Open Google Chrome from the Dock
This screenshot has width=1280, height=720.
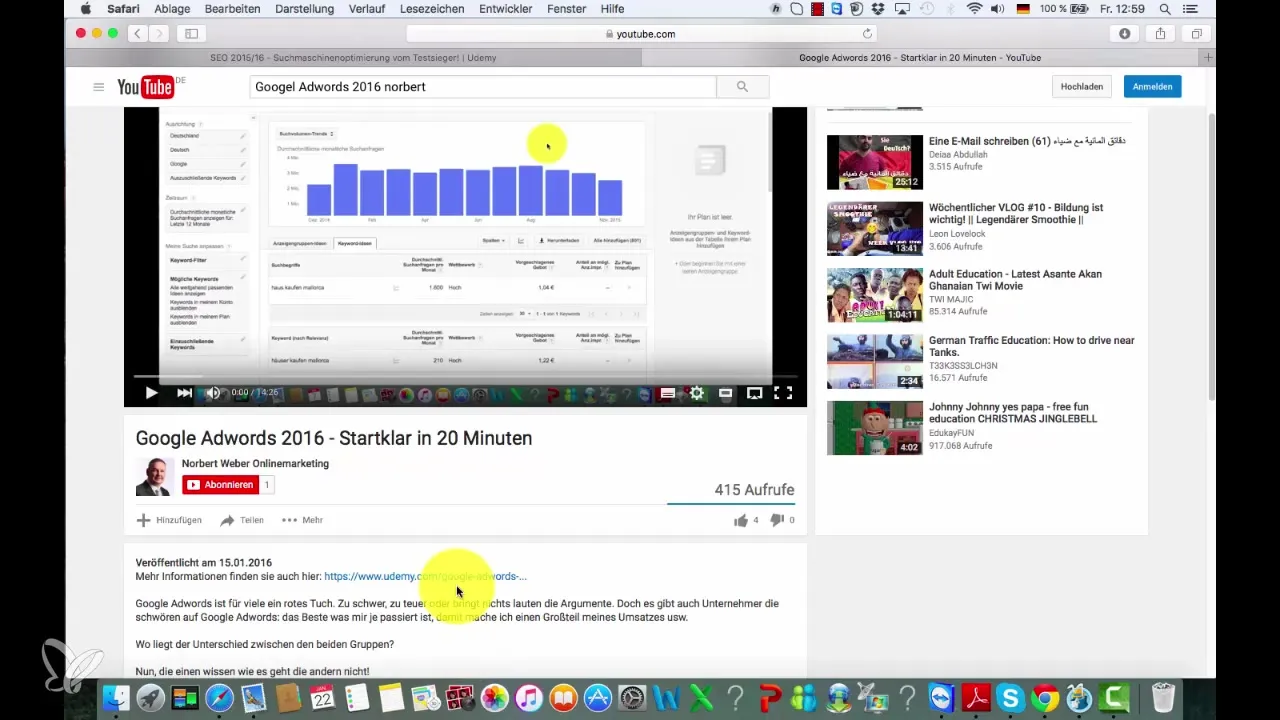[x=1044, y=697]
